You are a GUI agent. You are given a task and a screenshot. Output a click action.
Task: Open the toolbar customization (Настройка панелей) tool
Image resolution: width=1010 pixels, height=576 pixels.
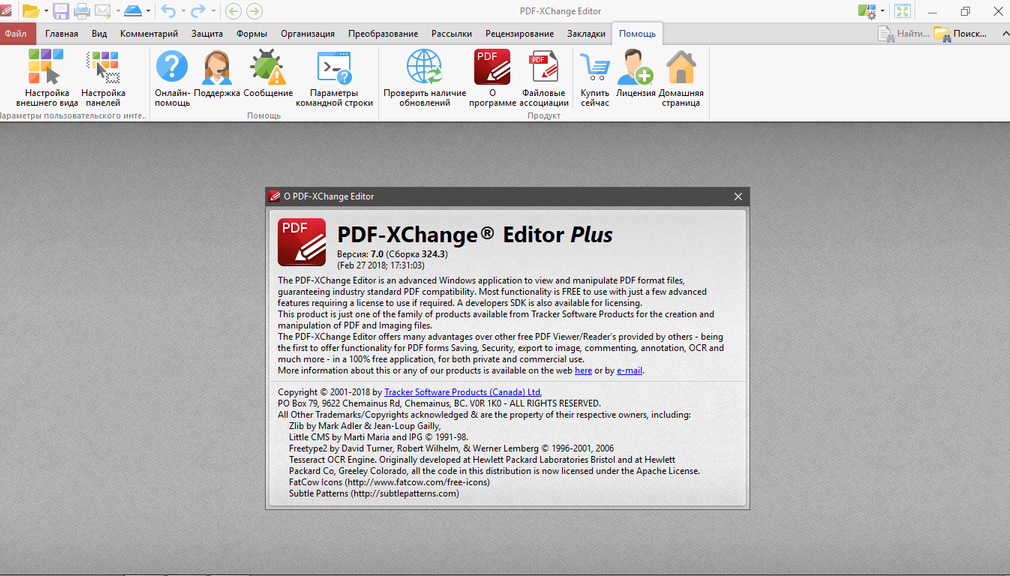103,78
